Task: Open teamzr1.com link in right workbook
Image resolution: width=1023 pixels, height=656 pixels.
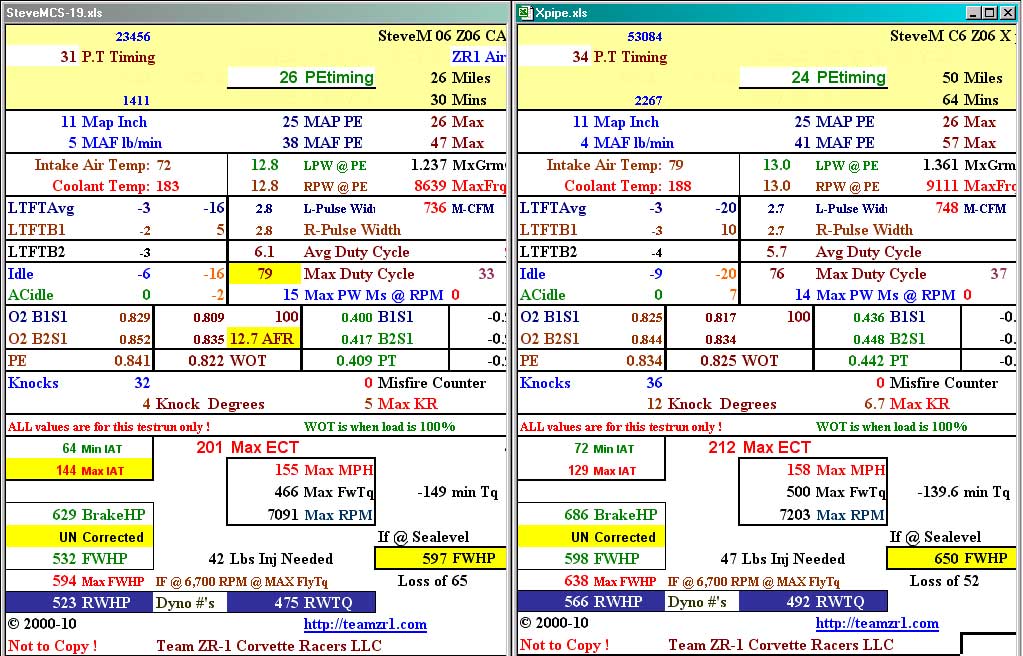Action: (877, 624)
